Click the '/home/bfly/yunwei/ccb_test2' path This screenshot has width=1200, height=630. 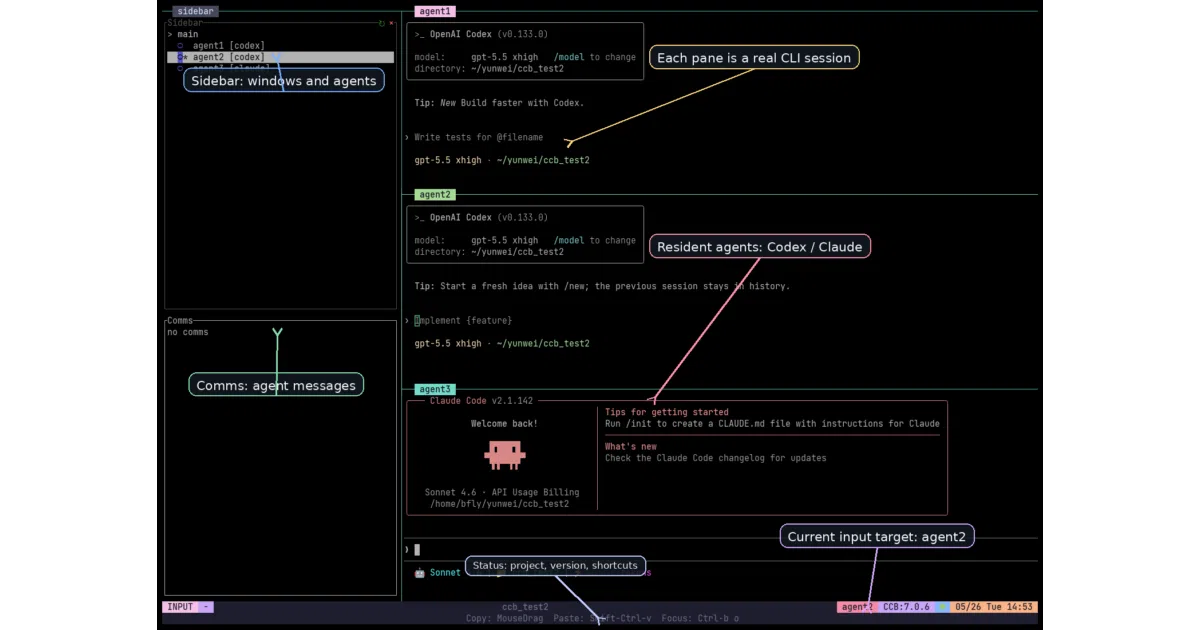499,504
